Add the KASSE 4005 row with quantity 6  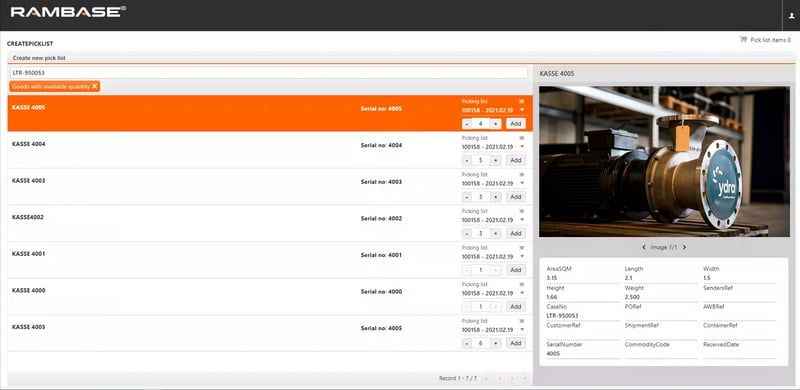pyautogui.click(x=516, y=343)
